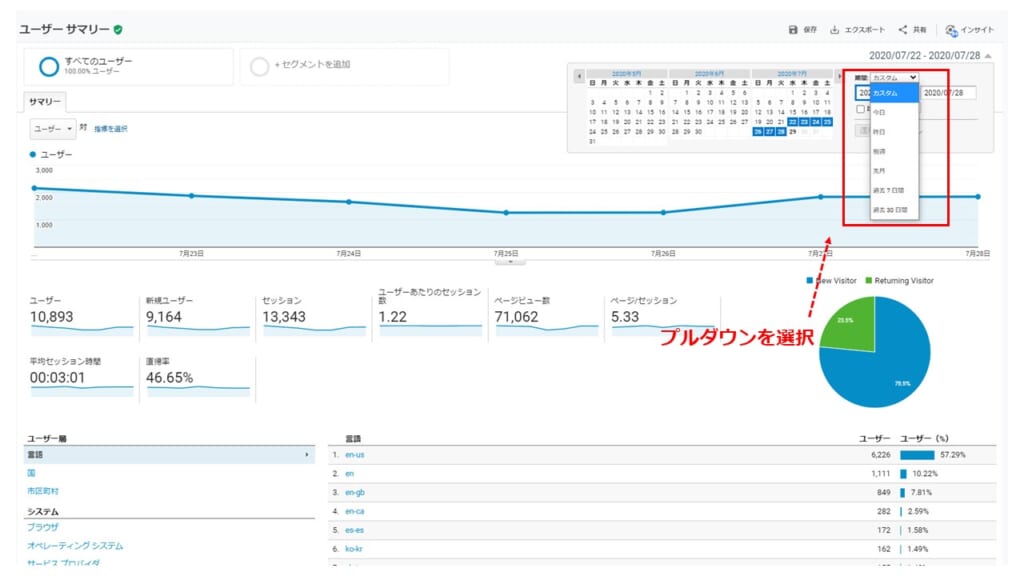
Task: Select 今日 in the period list
Action: [x=893, y=112]
